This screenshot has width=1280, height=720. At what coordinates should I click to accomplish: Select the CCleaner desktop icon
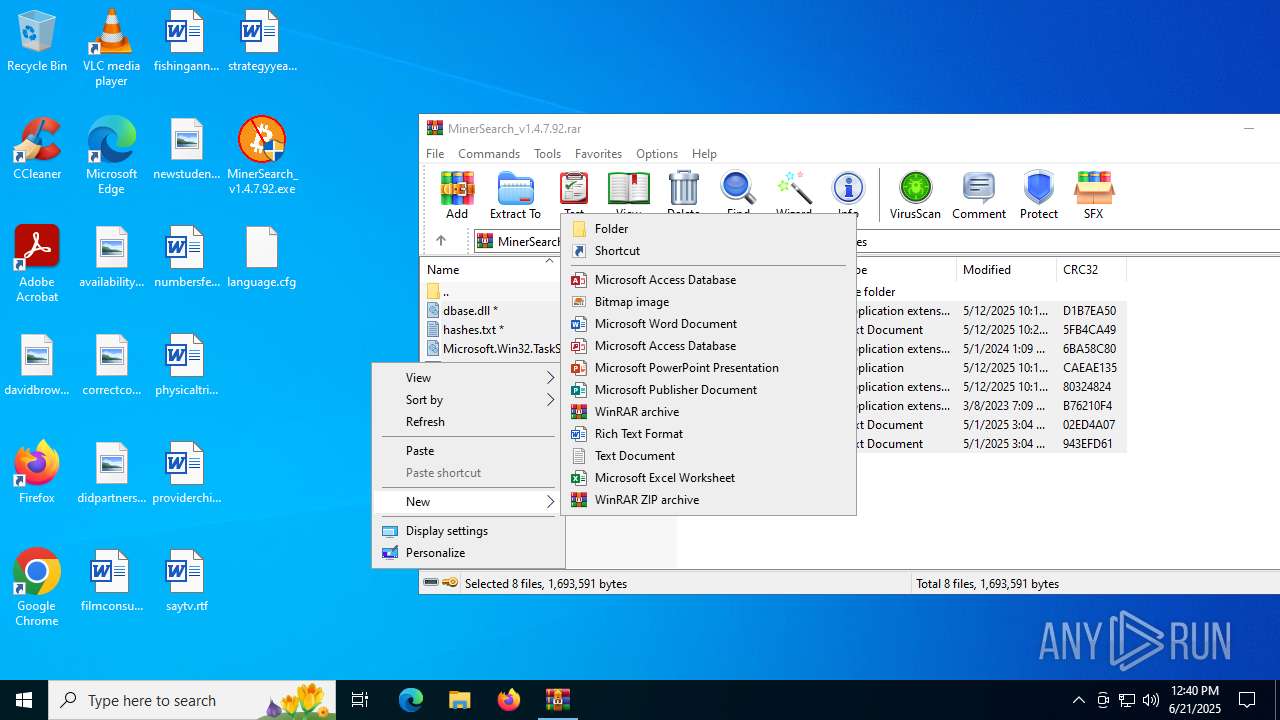click(37, 148)
